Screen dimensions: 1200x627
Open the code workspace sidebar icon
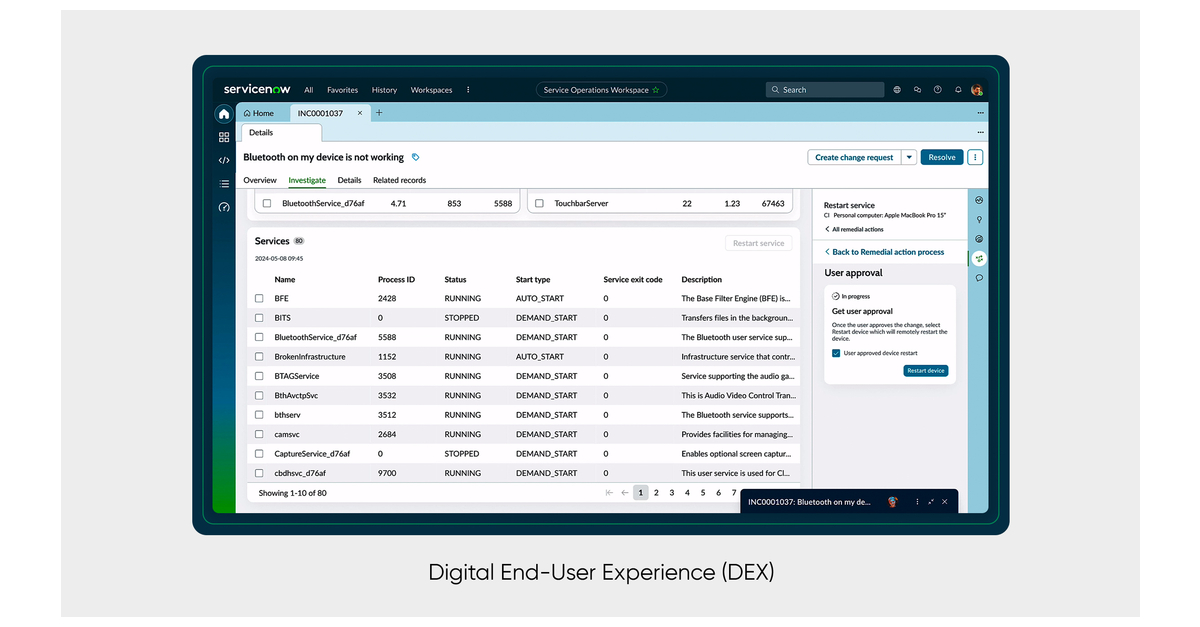click(x=224, y=160)
